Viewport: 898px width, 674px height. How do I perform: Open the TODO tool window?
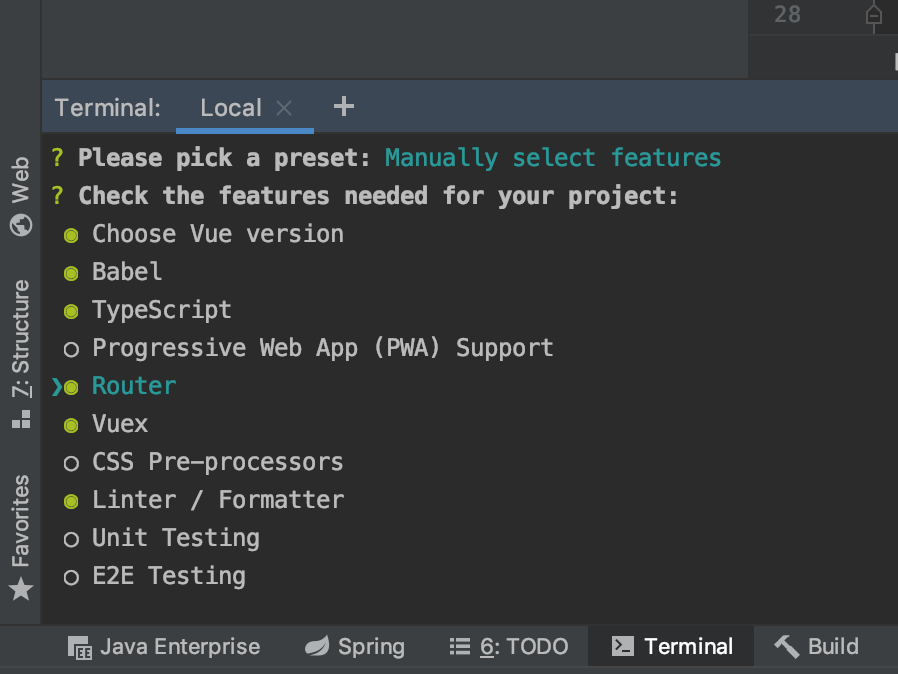pyautogui.click(x=509, y=647)
